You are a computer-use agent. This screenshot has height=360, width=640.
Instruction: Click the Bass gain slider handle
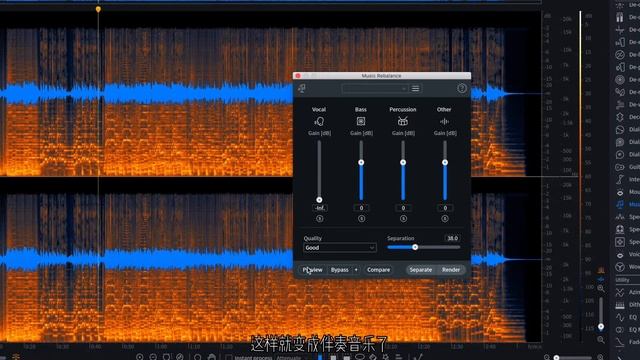click(x=361, y=162)
